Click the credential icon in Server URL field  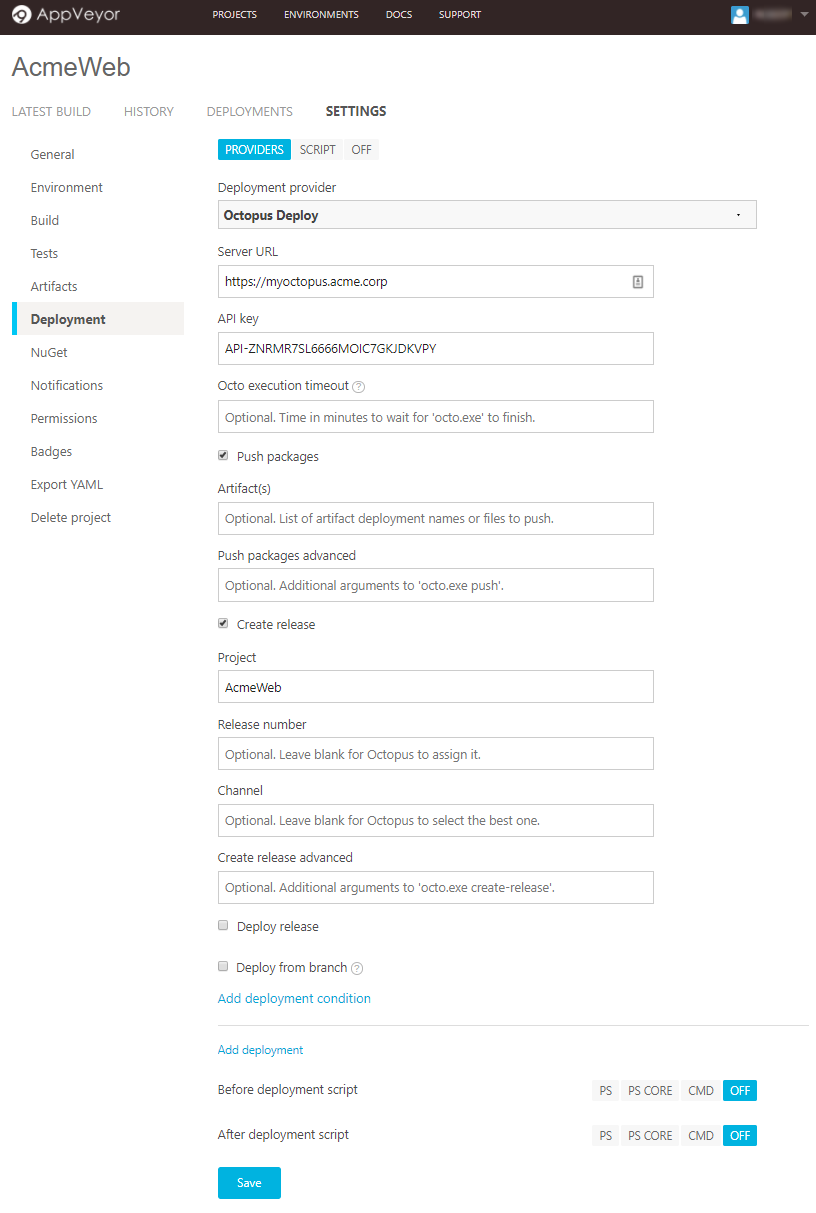click(x=638, y=282)
